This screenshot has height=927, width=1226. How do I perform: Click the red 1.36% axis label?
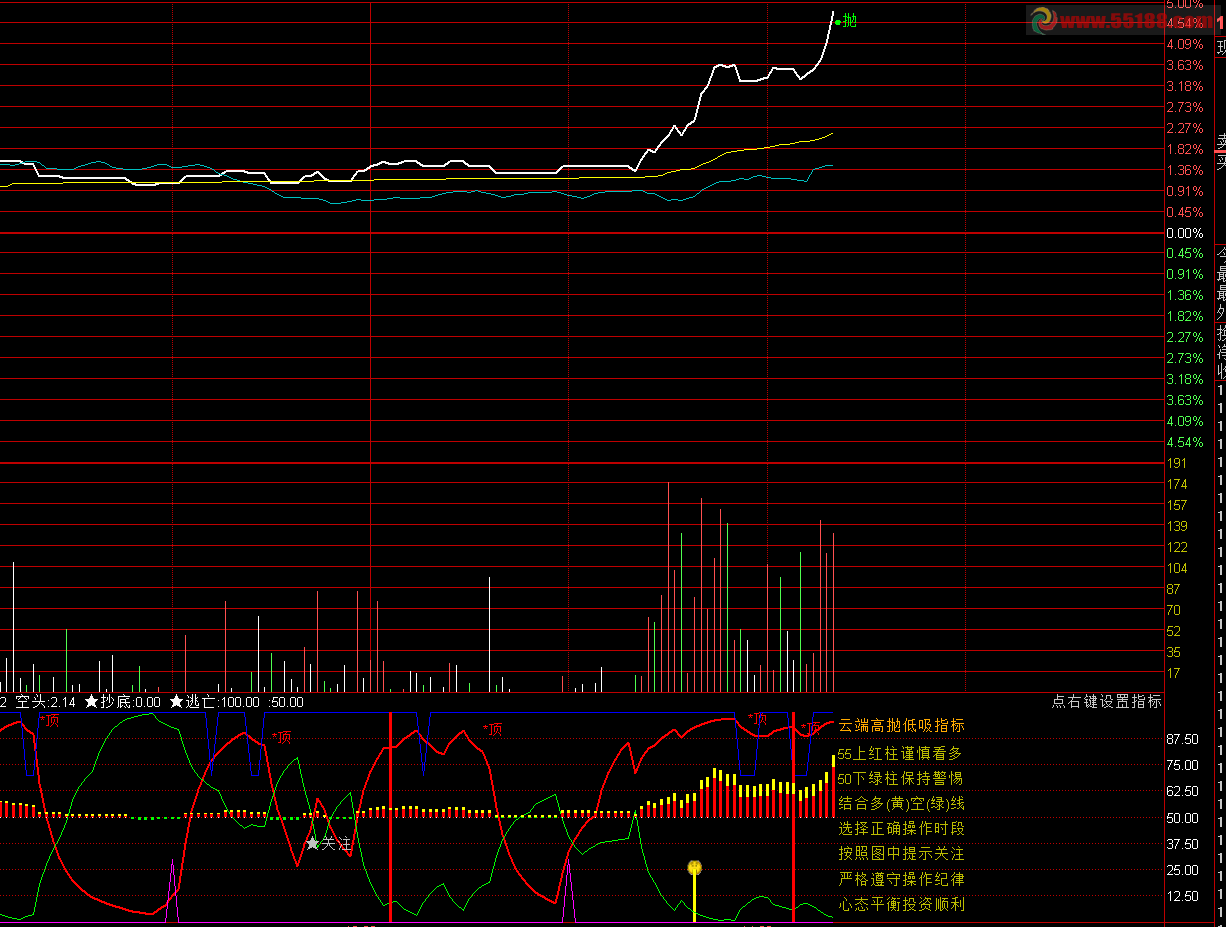point(1185,170)
